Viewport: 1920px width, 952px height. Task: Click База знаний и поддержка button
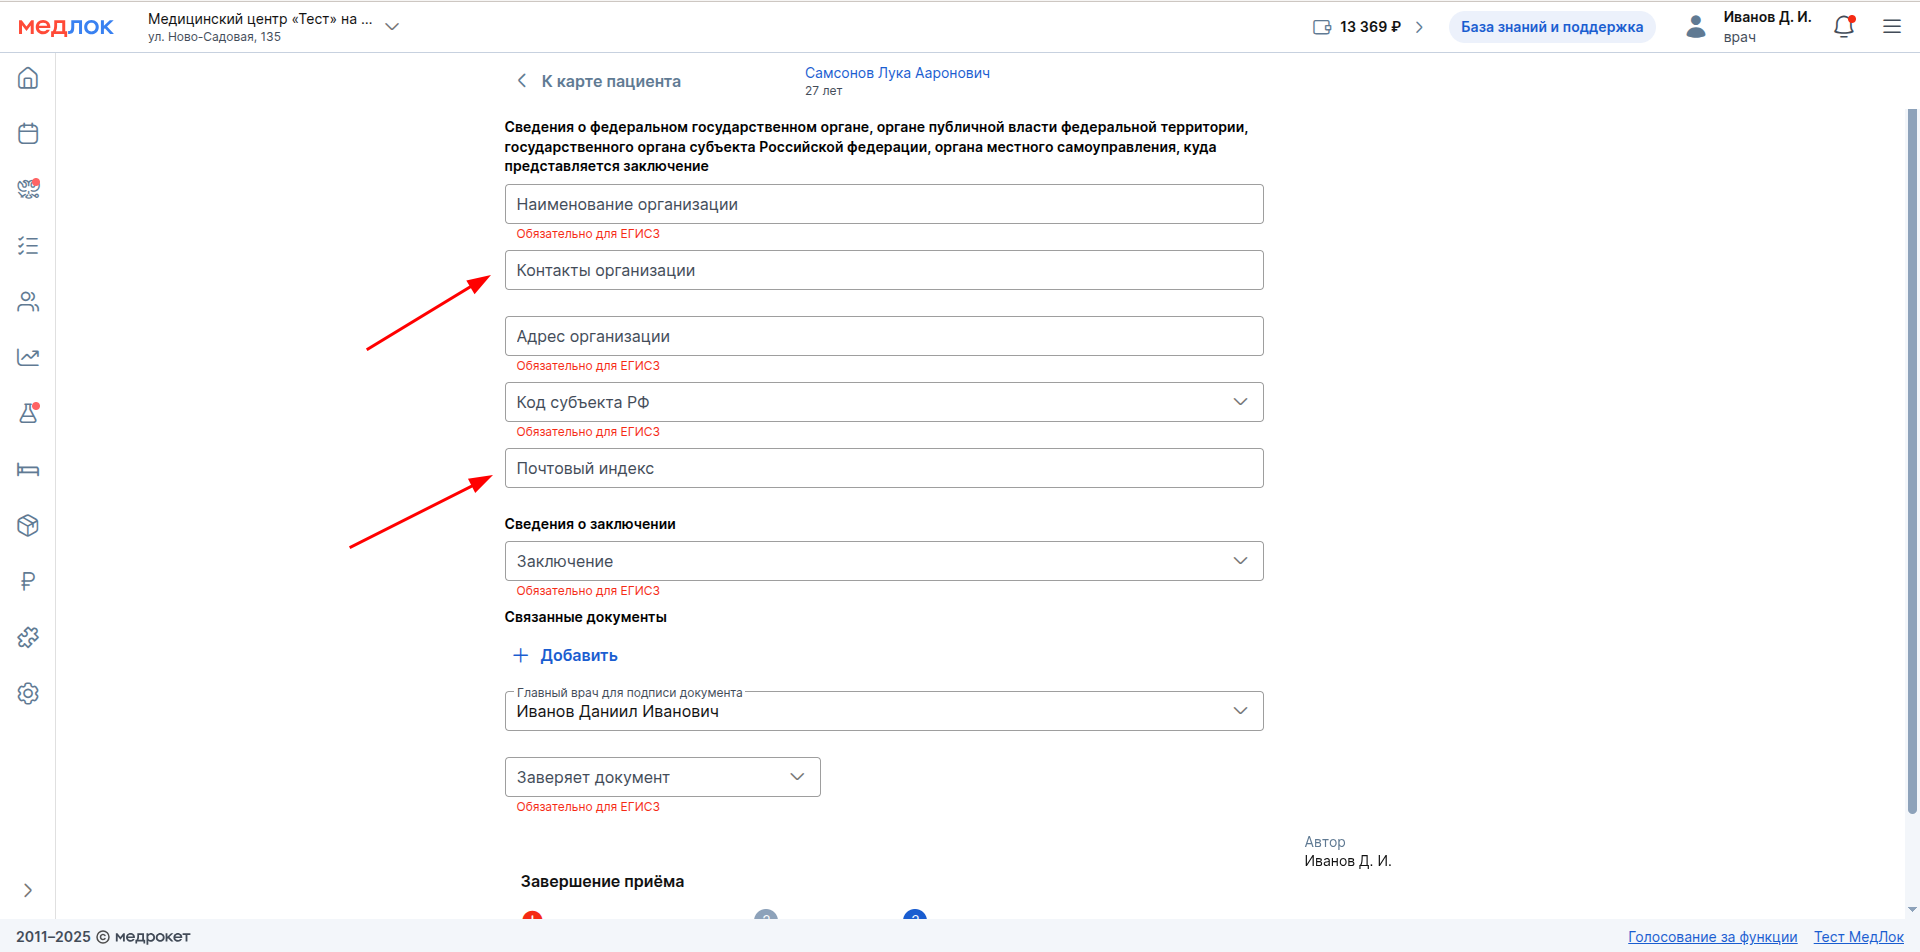coord(1552,27)
